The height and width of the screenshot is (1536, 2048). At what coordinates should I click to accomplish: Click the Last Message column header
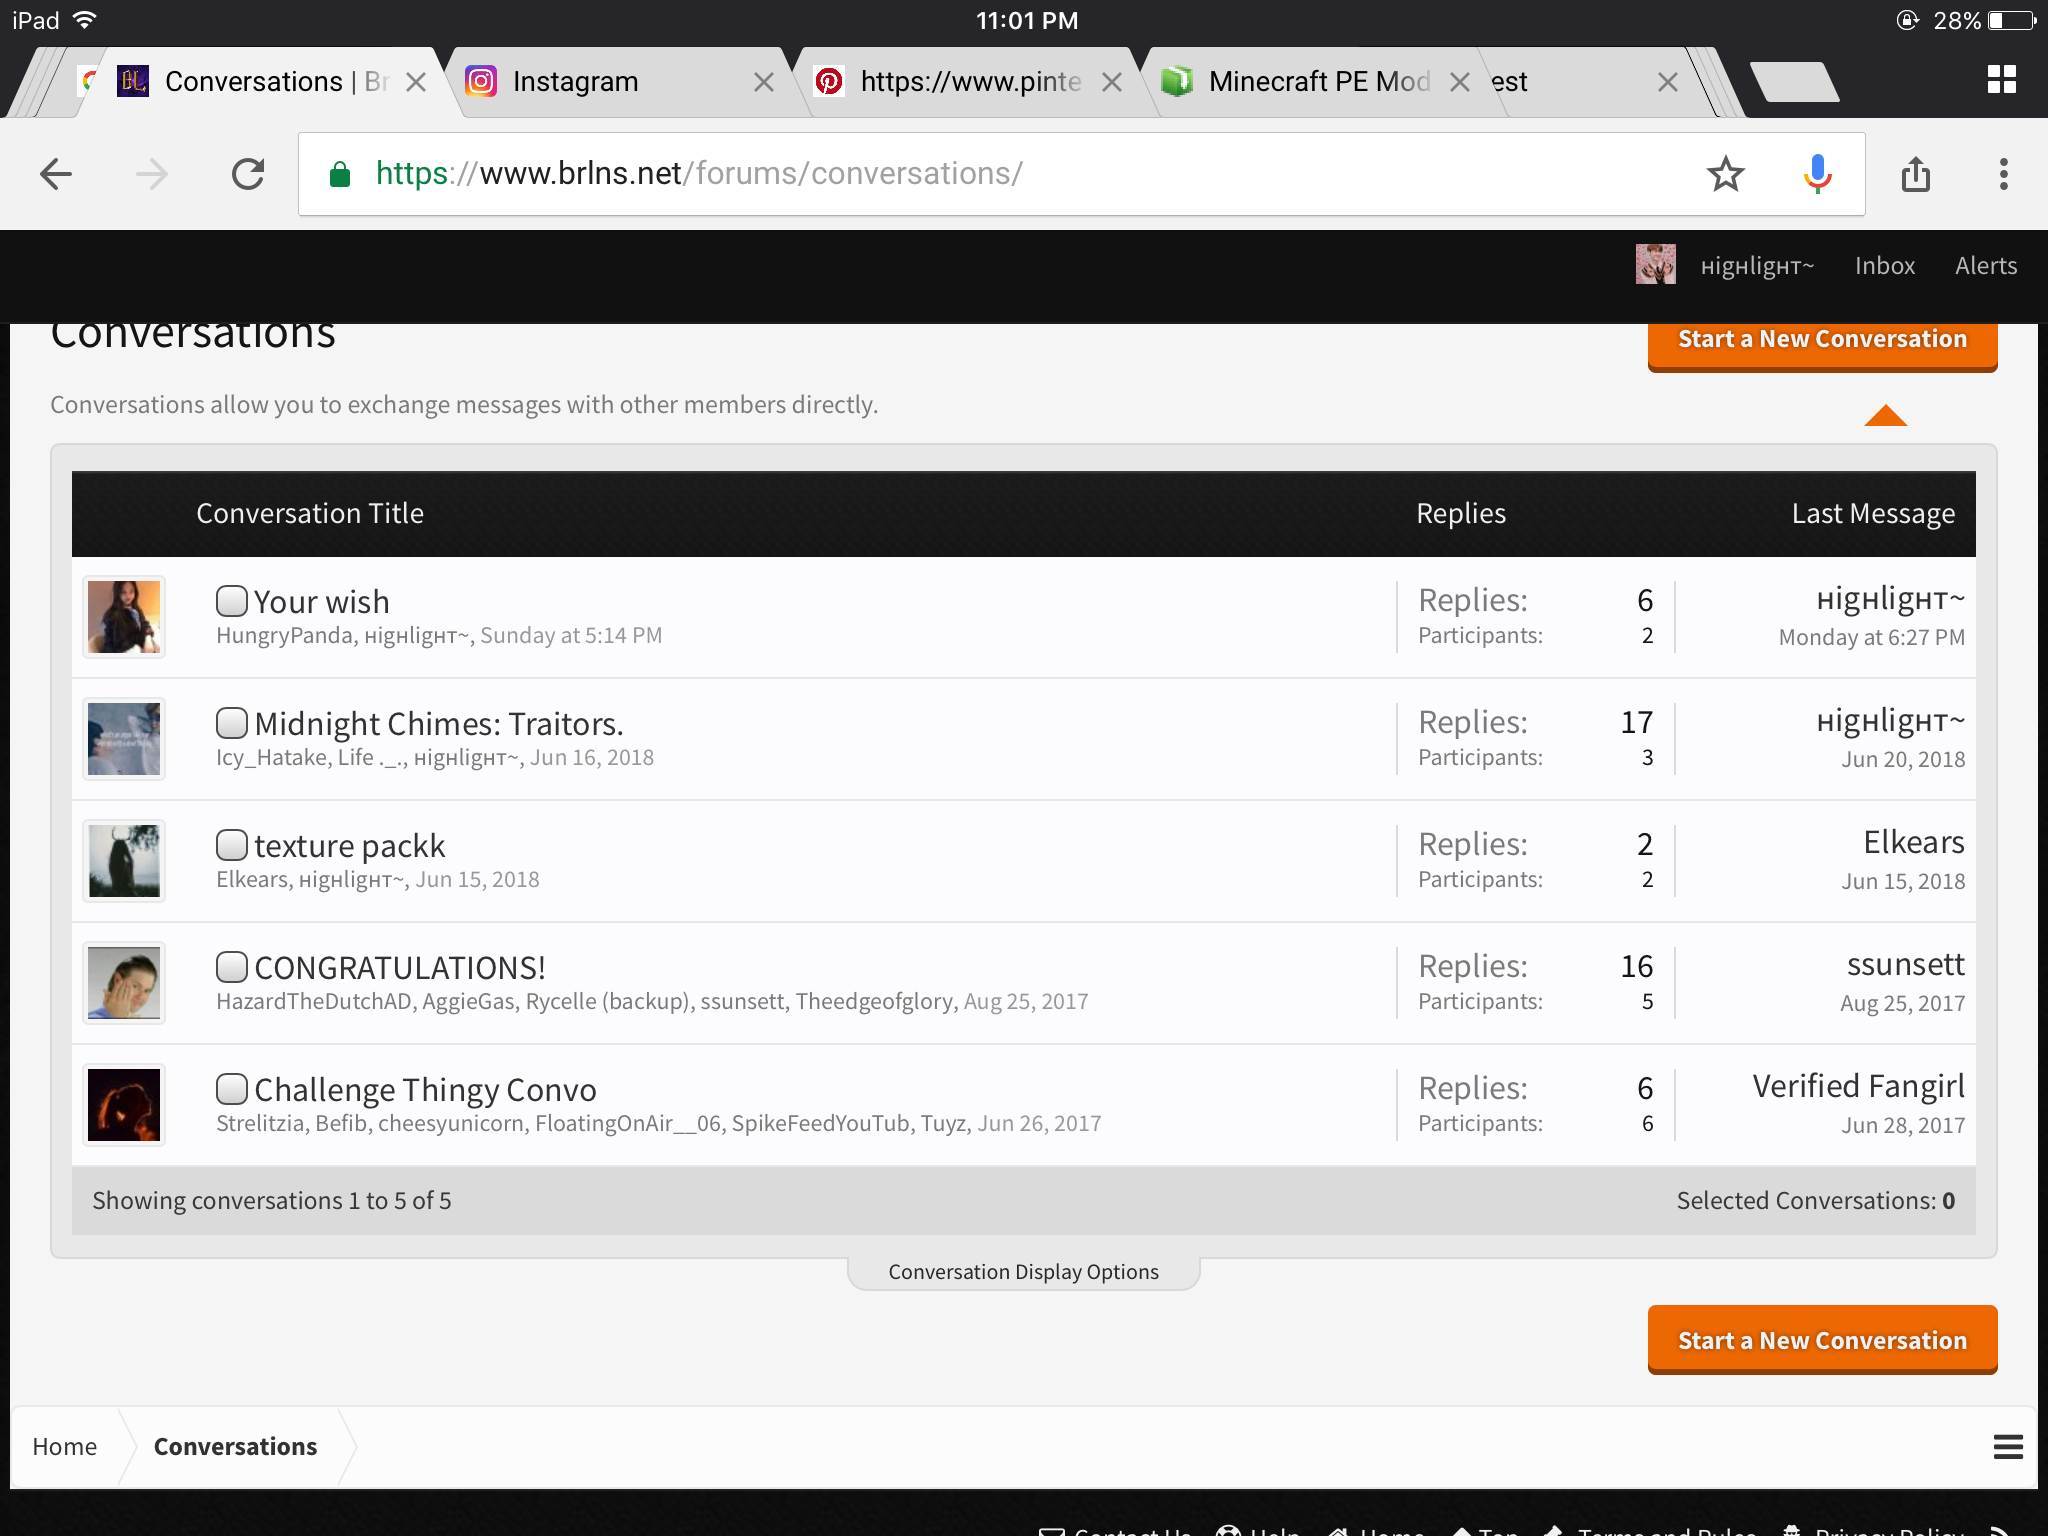(1873, 513)
